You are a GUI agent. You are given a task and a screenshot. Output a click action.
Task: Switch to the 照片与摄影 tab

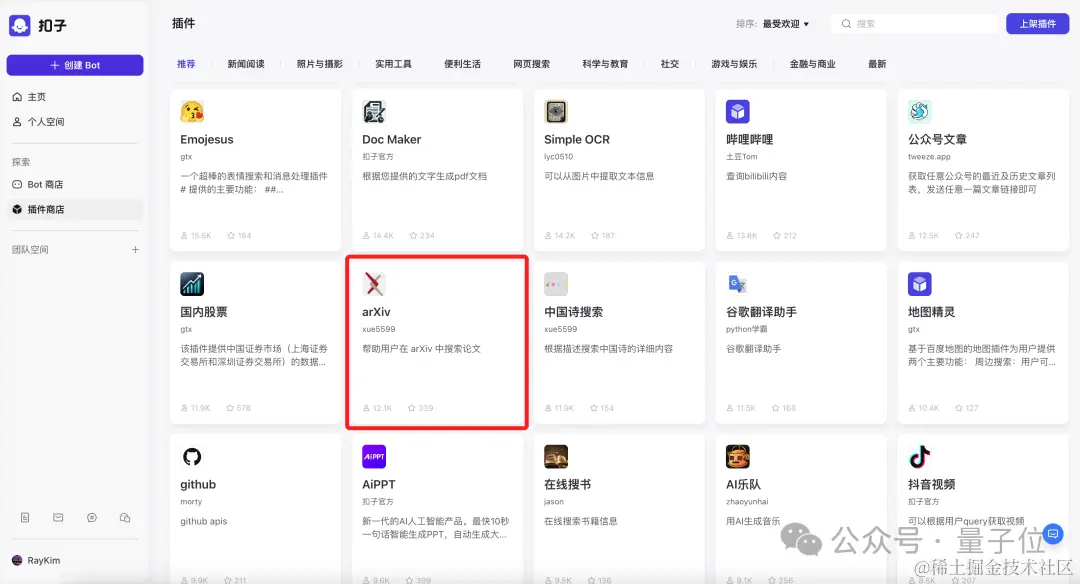click(x=320, y=64)
